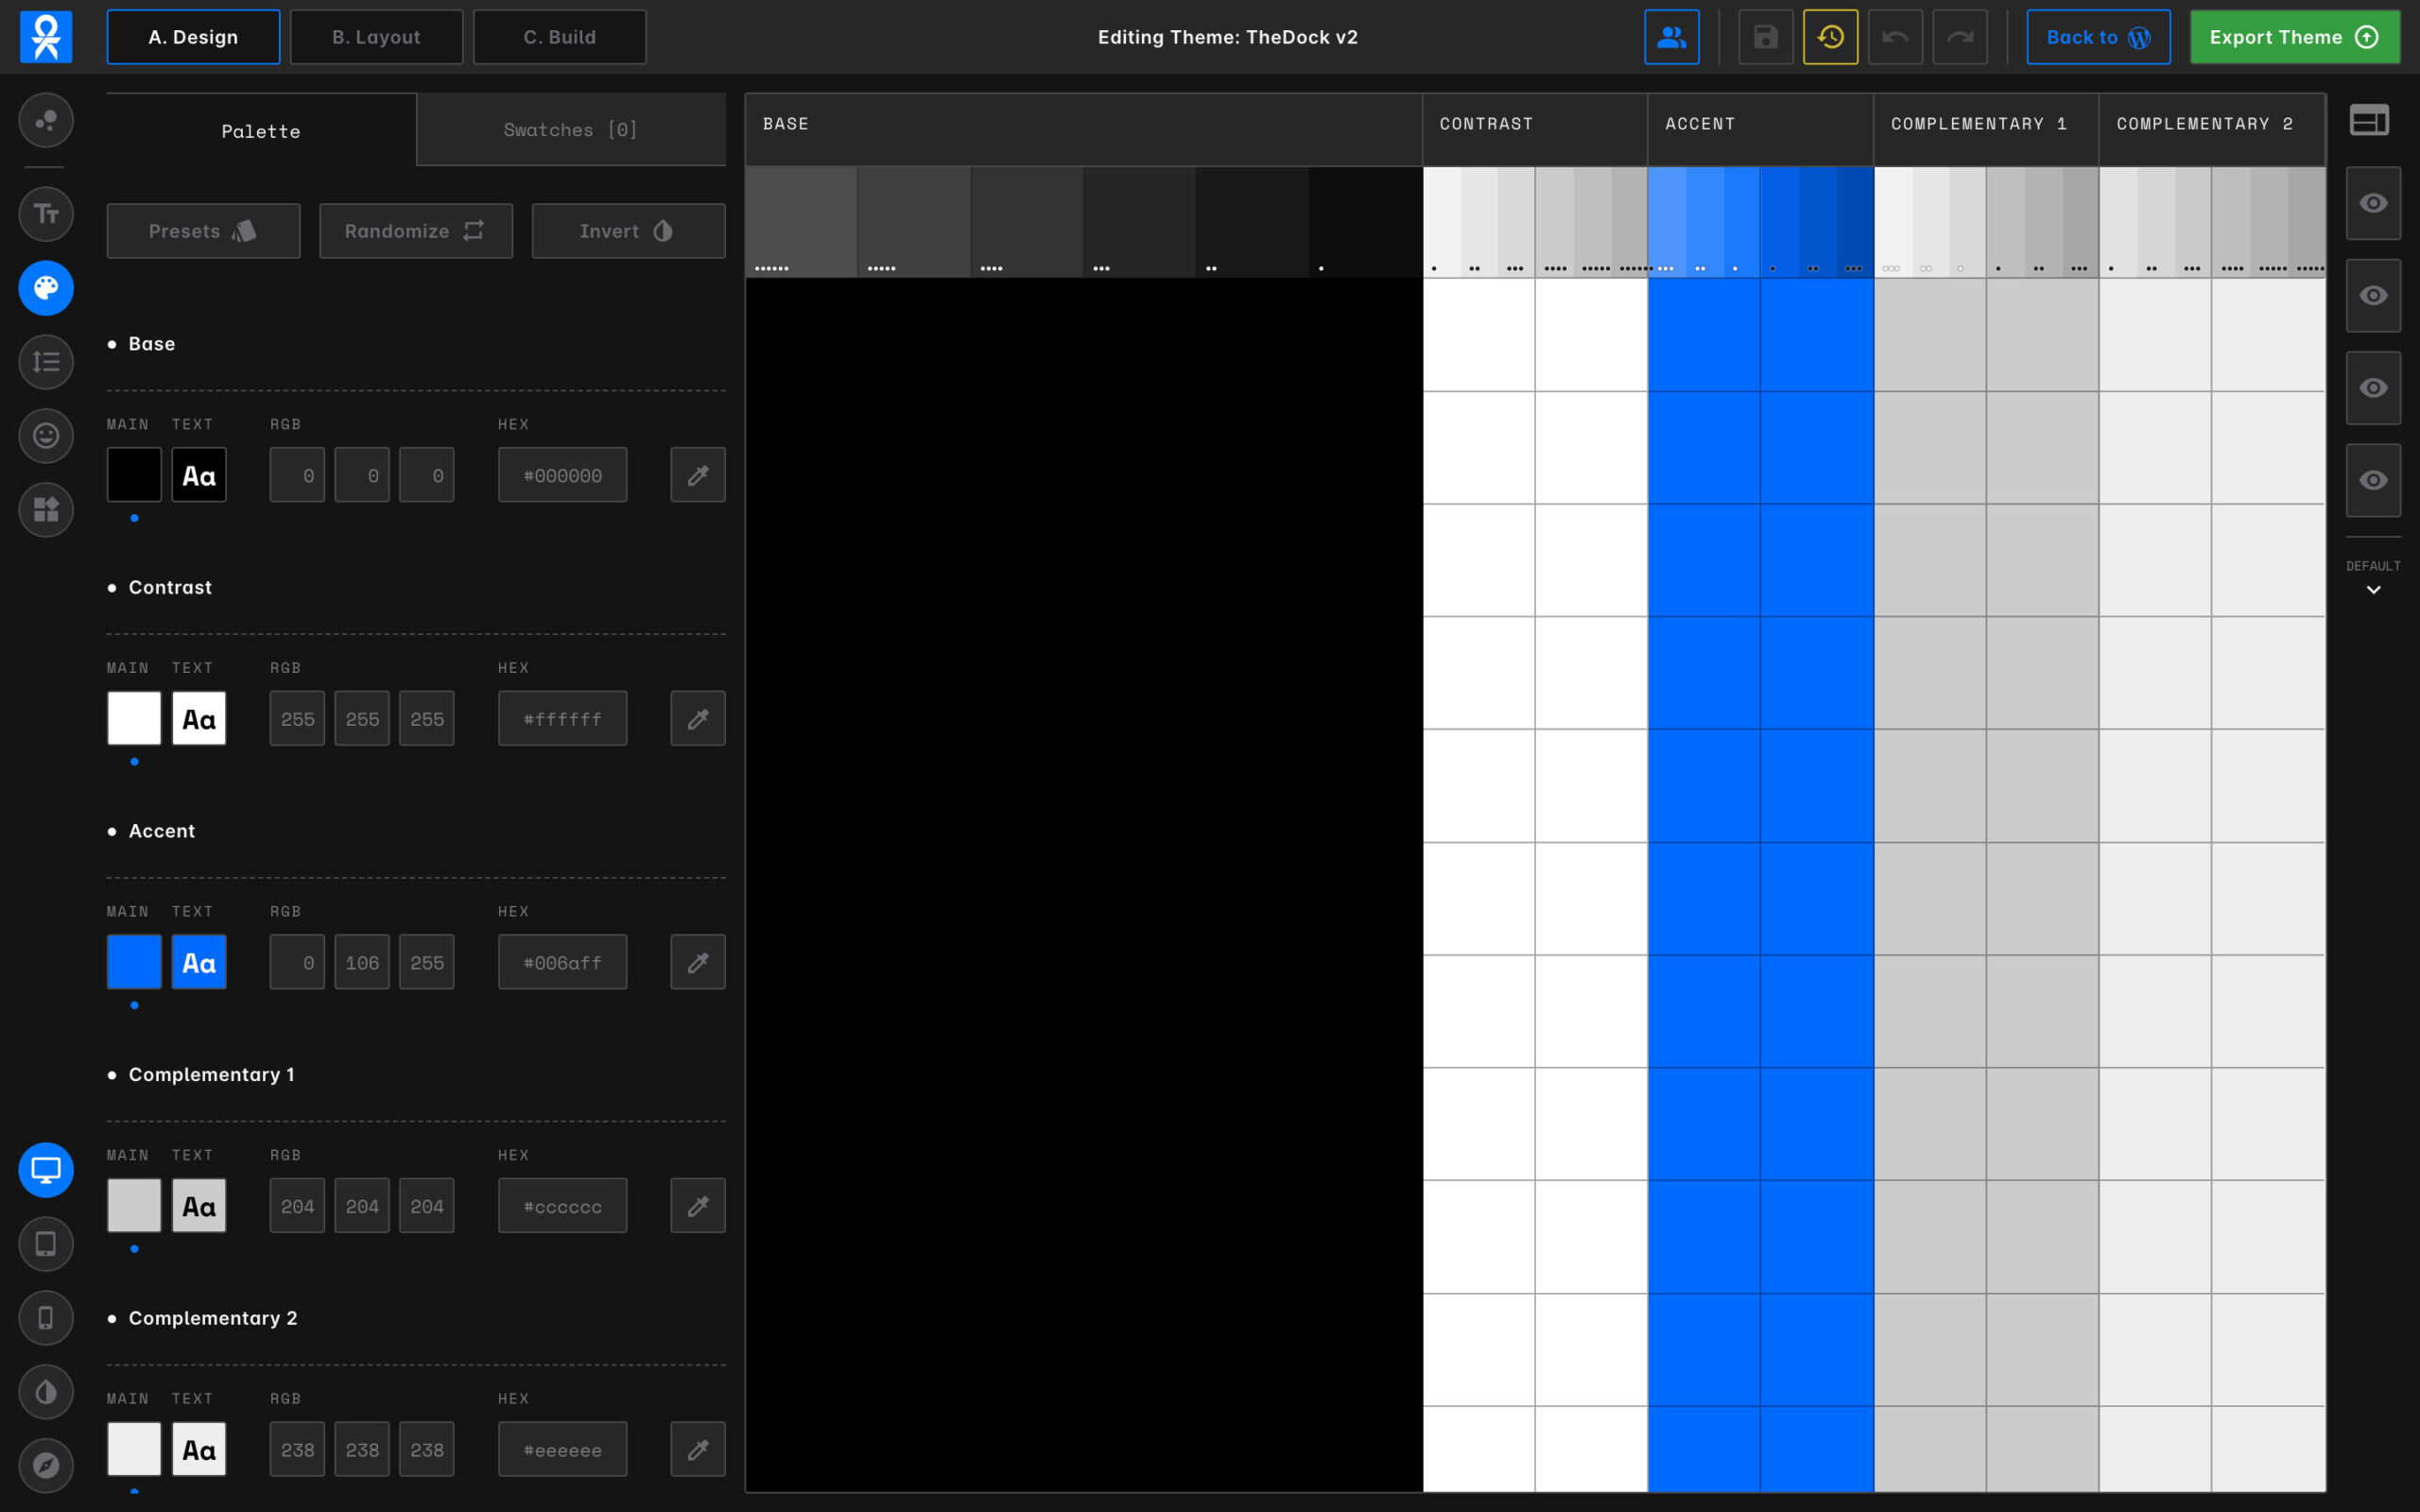The height and width of the screenshot is (1512, 2420).
Task: Open the Presets palette options
Action: [203, 231]
